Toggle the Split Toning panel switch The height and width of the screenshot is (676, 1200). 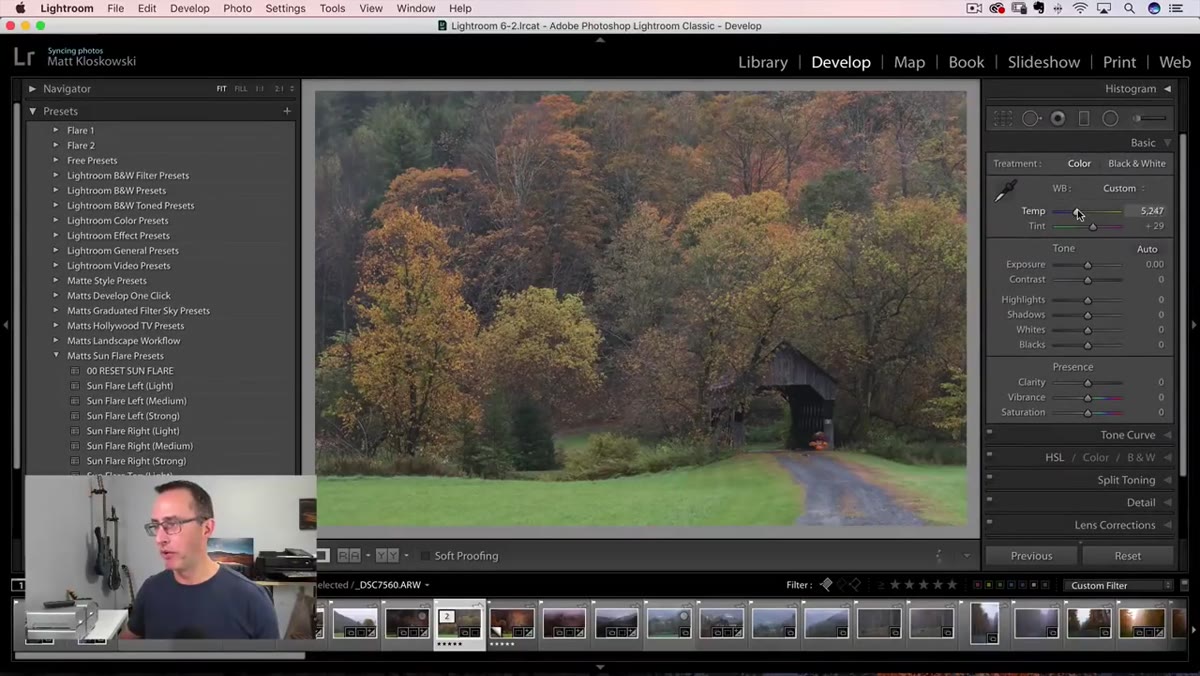coord(989,477)
